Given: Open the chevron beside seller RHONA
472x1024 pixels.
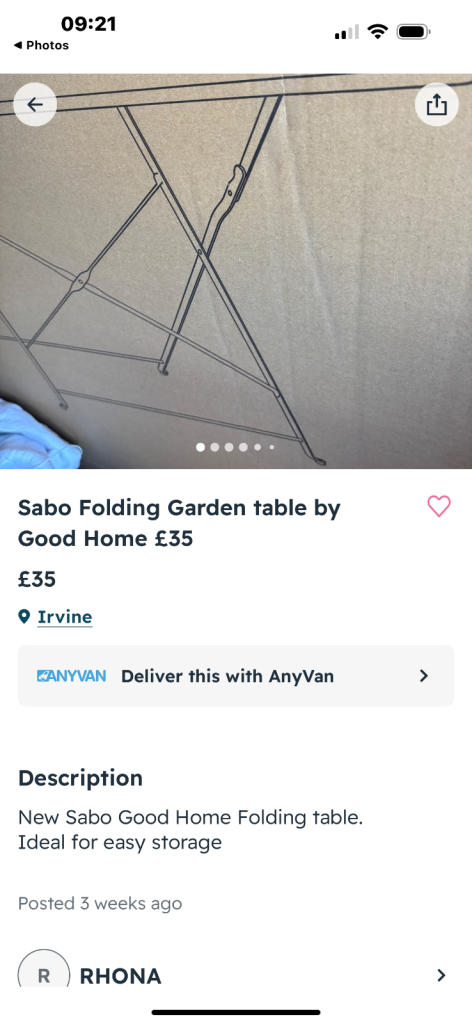Looking at the screenshot, I should click(441, 975).
